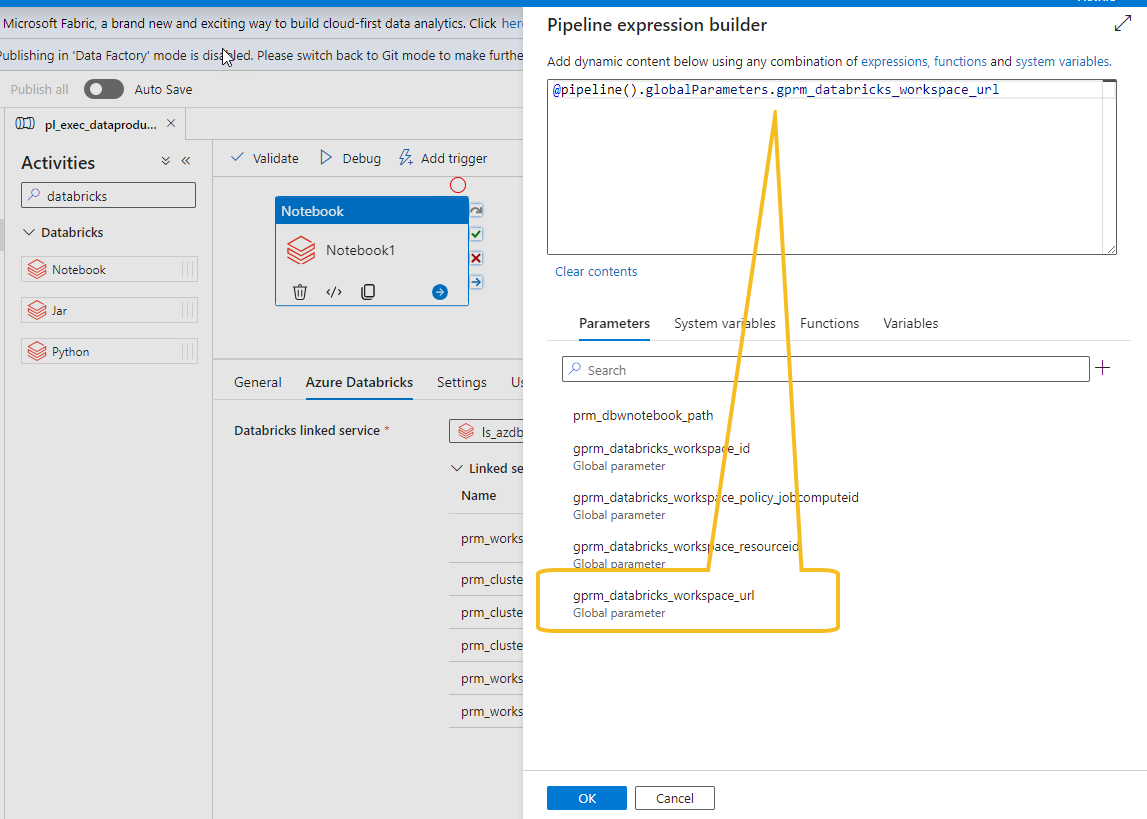Screen dimensions: 1147x819
Task: Click Add trigger in pipeline toolbar
Action: click(x=443, y=158)
